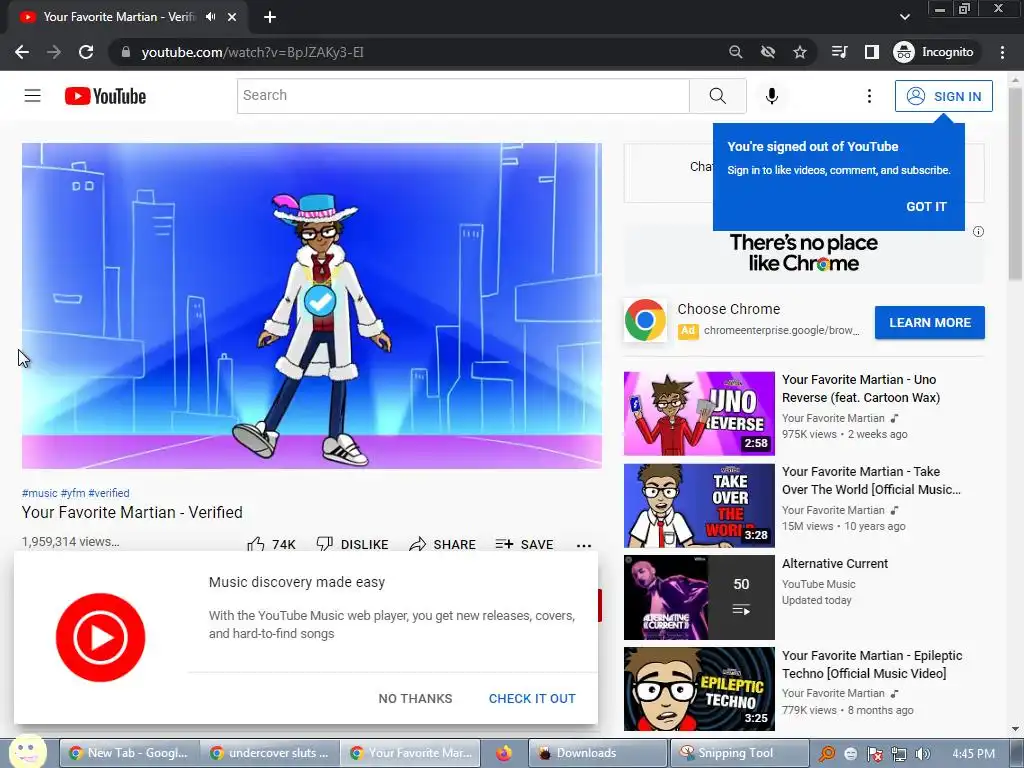Open the Epileptic Techno video thumbnail
Screen dimensions: 1024x768
[x=699, y=689]
